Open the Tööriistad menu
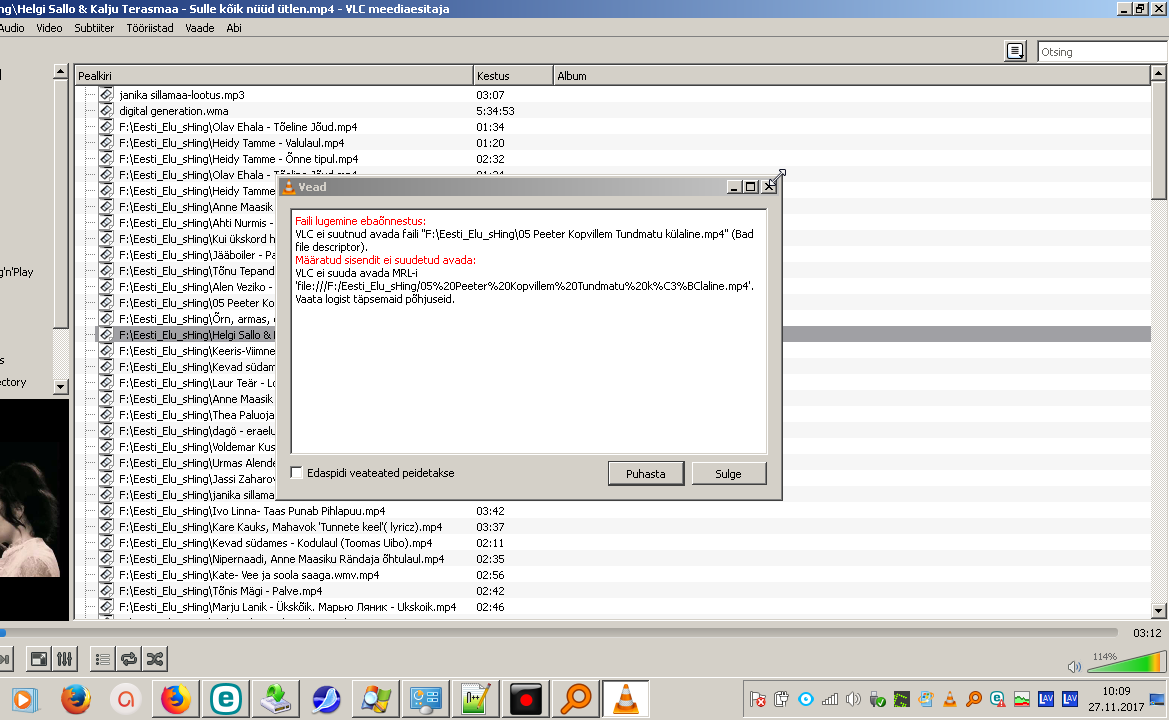 pos(150,28)
